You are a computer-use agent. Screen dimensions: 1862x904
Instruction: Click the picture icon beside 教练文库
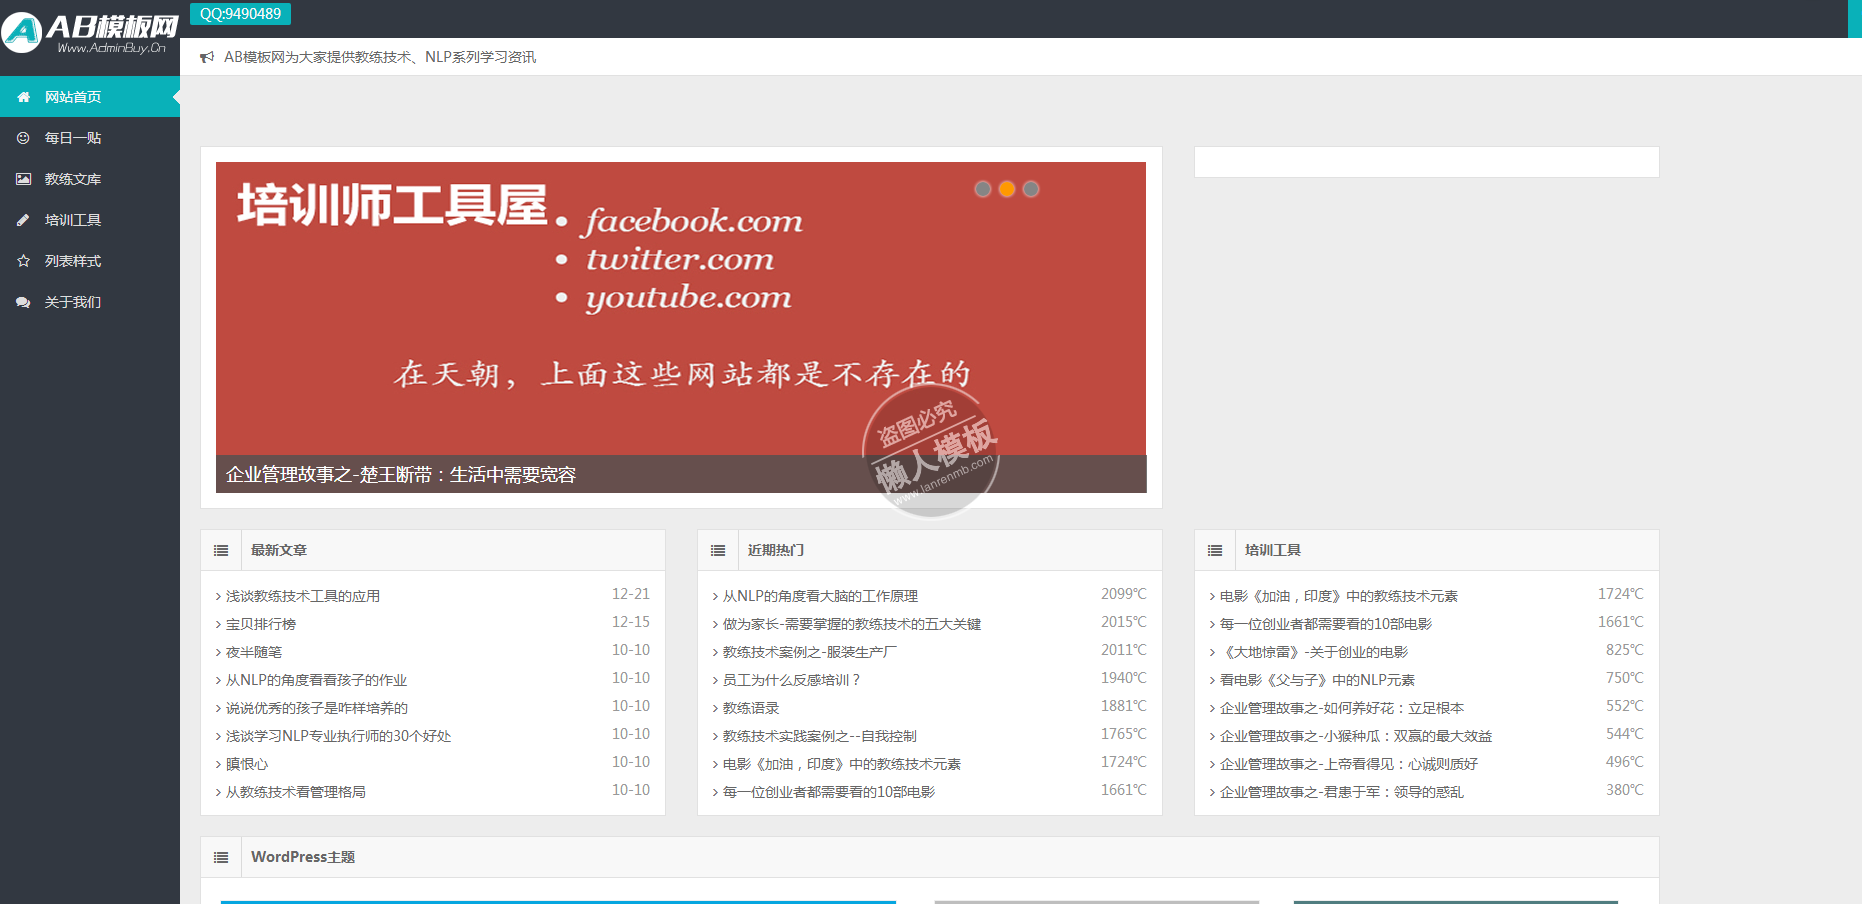[23, 179]
